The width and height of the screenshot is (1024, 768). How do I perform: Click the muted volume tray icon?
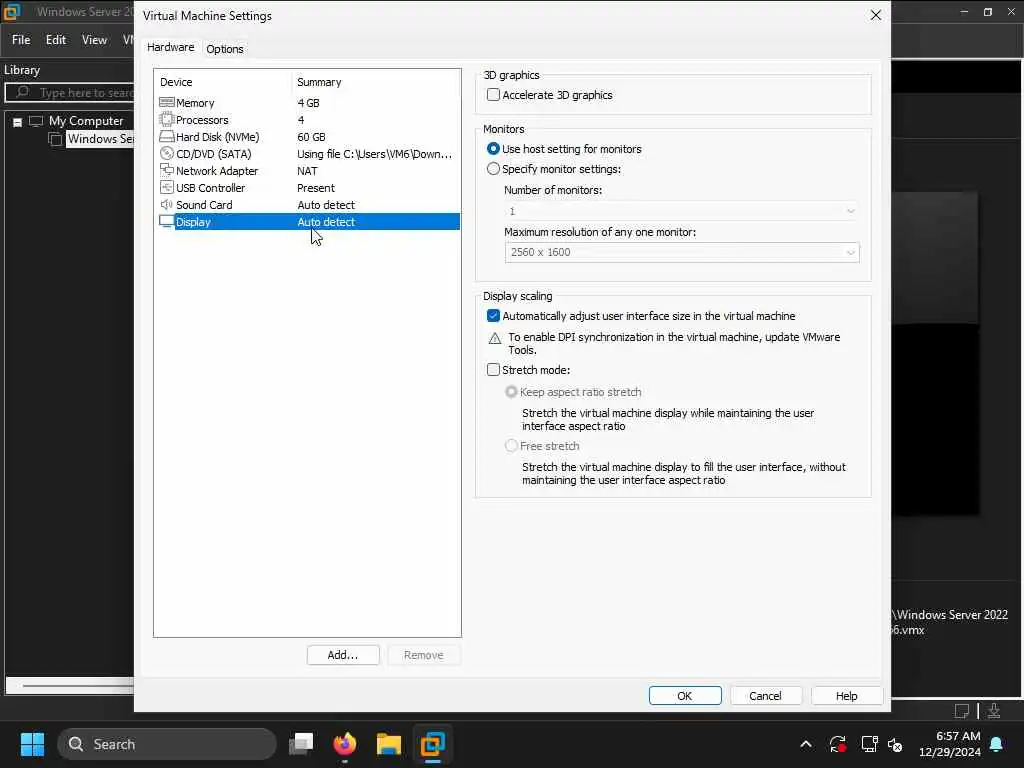pos(895,744)
